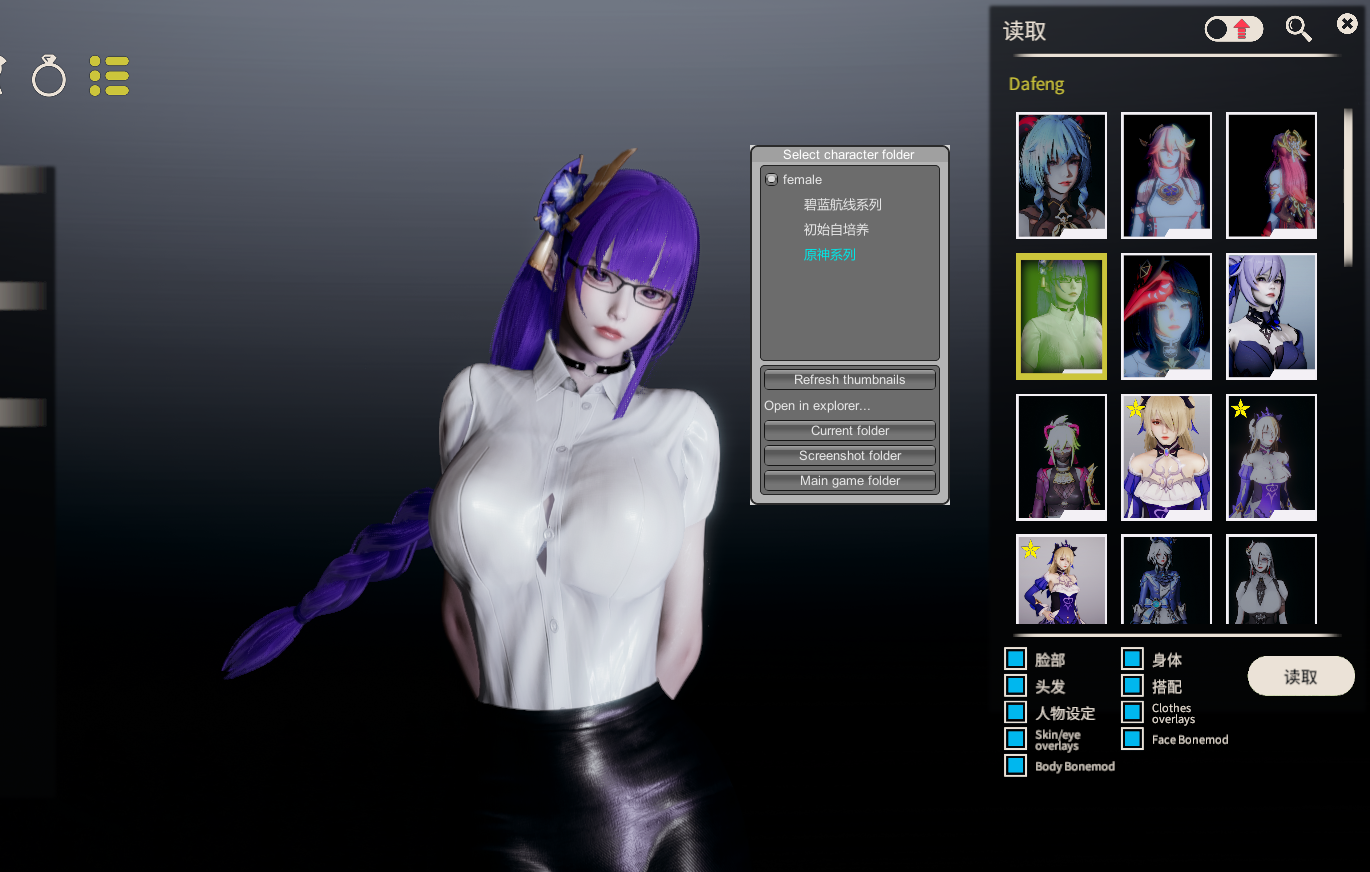Select the pink-haired fox-ear character card

tap(1166, 175)
